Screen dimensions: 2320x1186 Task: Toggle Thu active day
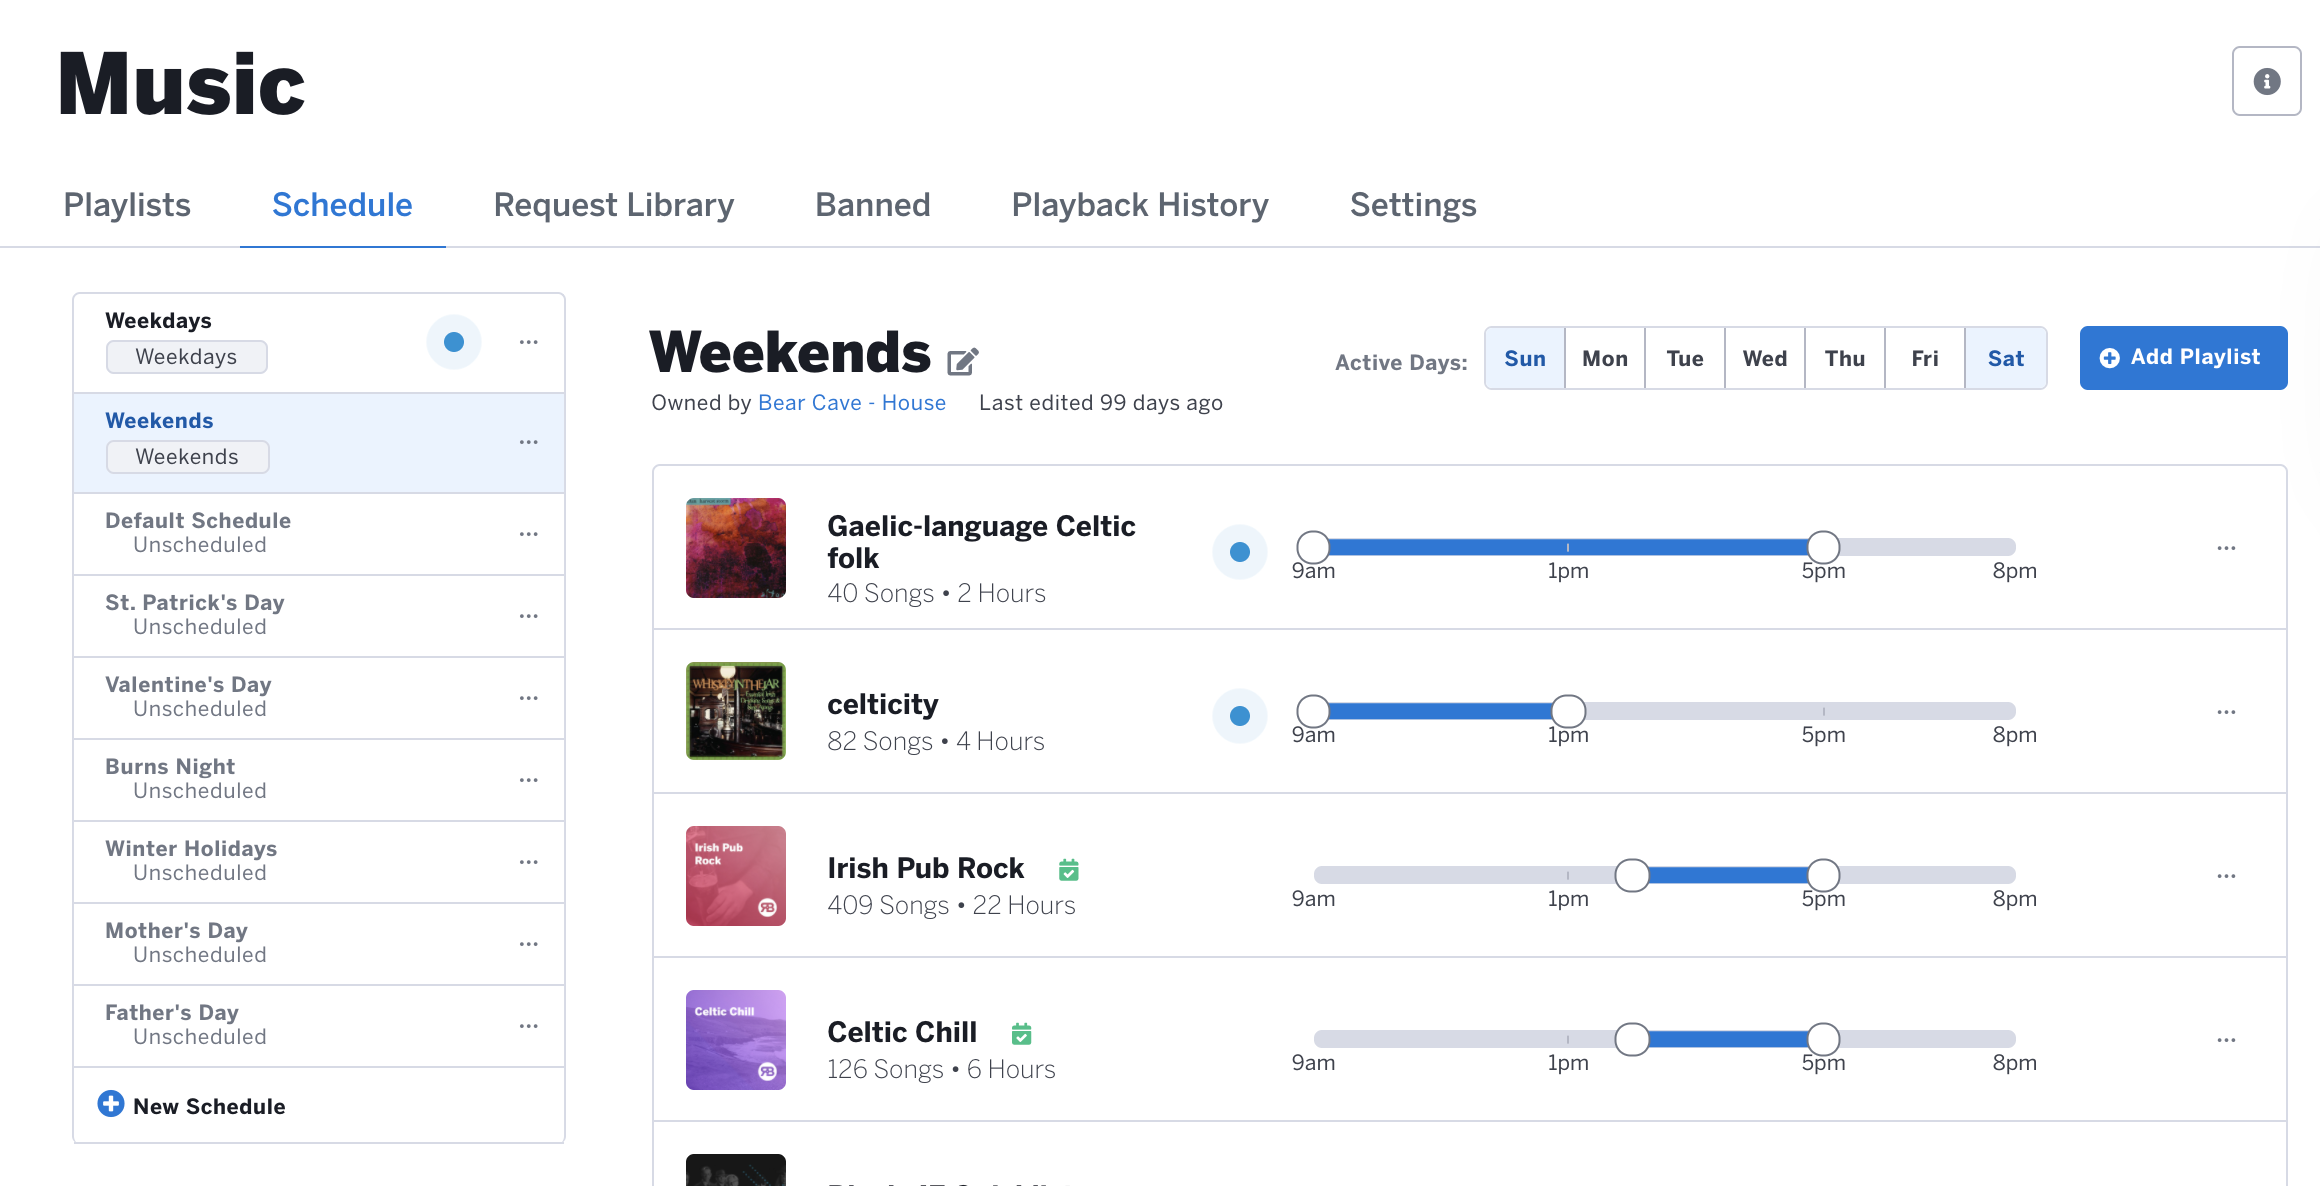click(1845, 358)
